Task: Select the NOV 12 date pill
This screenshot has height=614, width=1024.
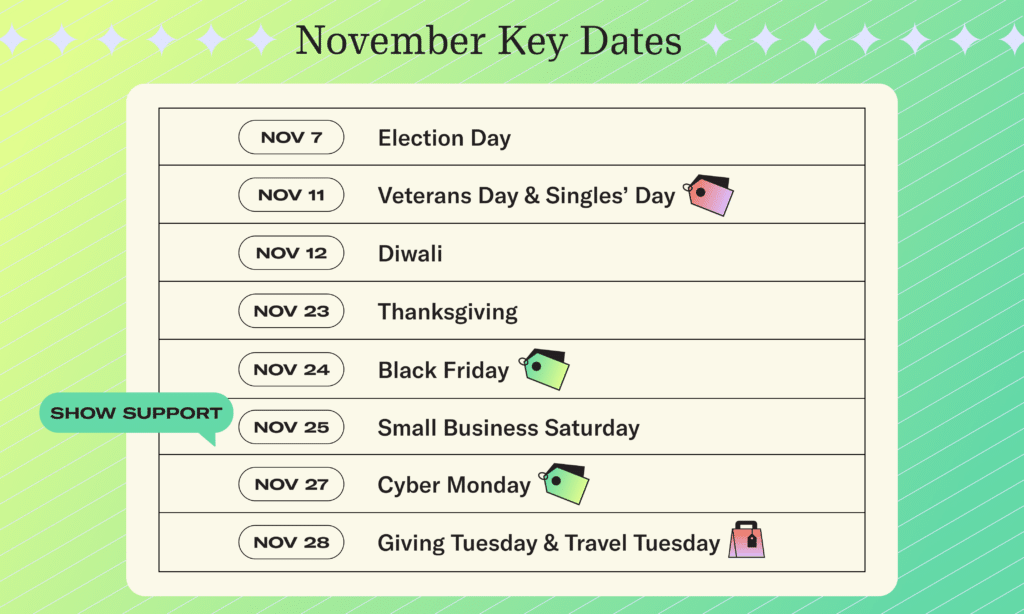Action: pyautogui.click(x=291, y=253)
